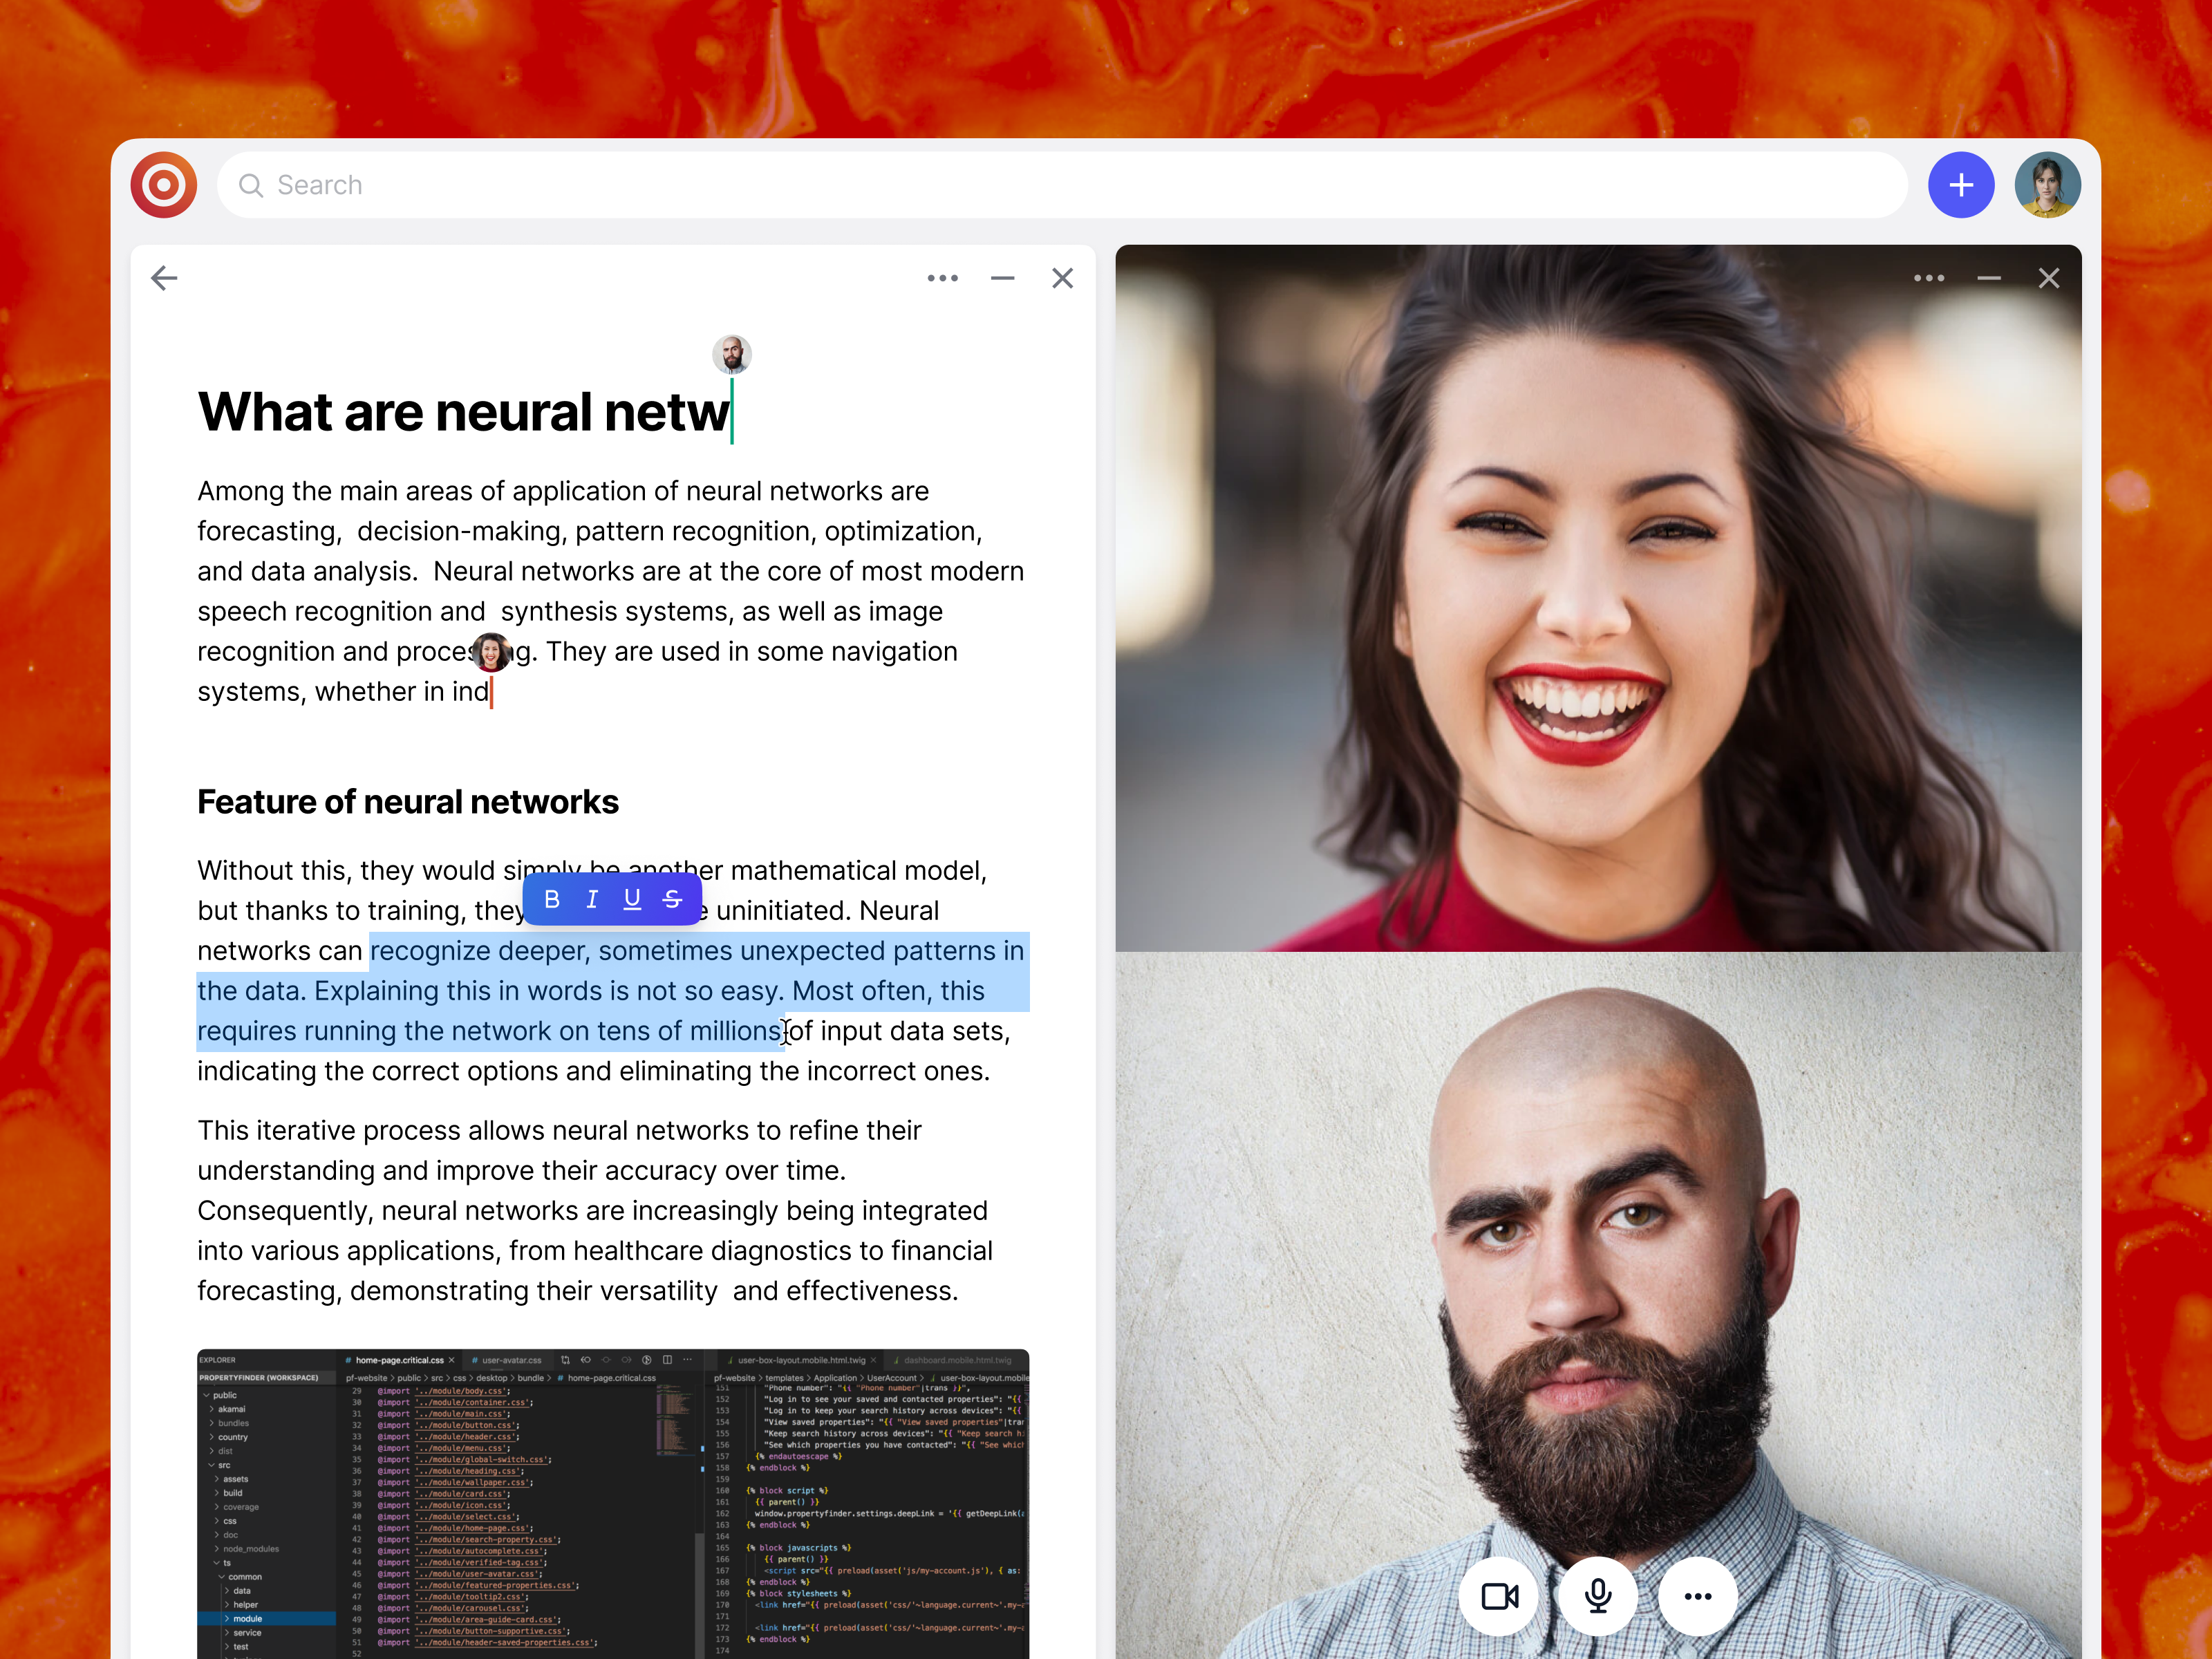Click the bearded collaborator cursor avatar
2212x1659 pixels.
pyautogui.click(x=732, y=354)
